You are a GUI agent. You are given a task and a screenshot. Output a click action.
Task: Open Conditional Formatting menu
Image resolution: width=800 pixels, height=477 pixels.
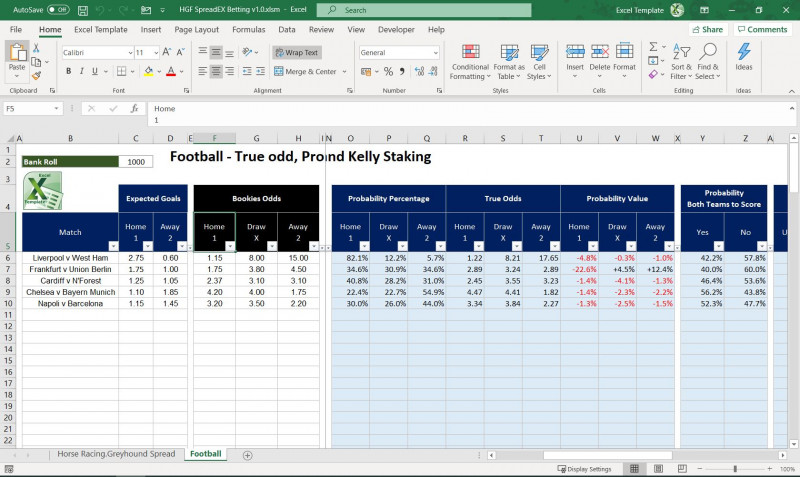470,62
